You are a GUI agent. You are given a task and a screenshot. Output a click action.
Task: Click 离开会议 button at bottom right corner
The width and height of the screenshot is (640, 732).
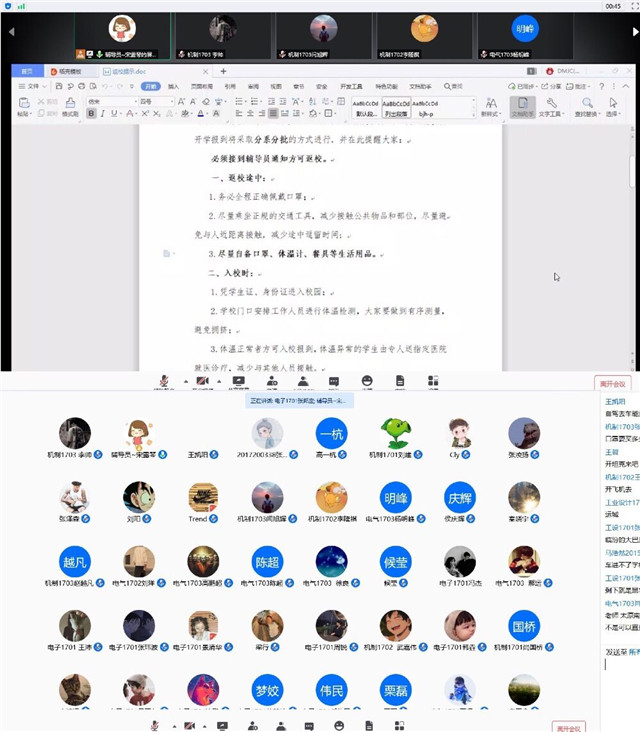pyautogui.click(x=569, y=728)
